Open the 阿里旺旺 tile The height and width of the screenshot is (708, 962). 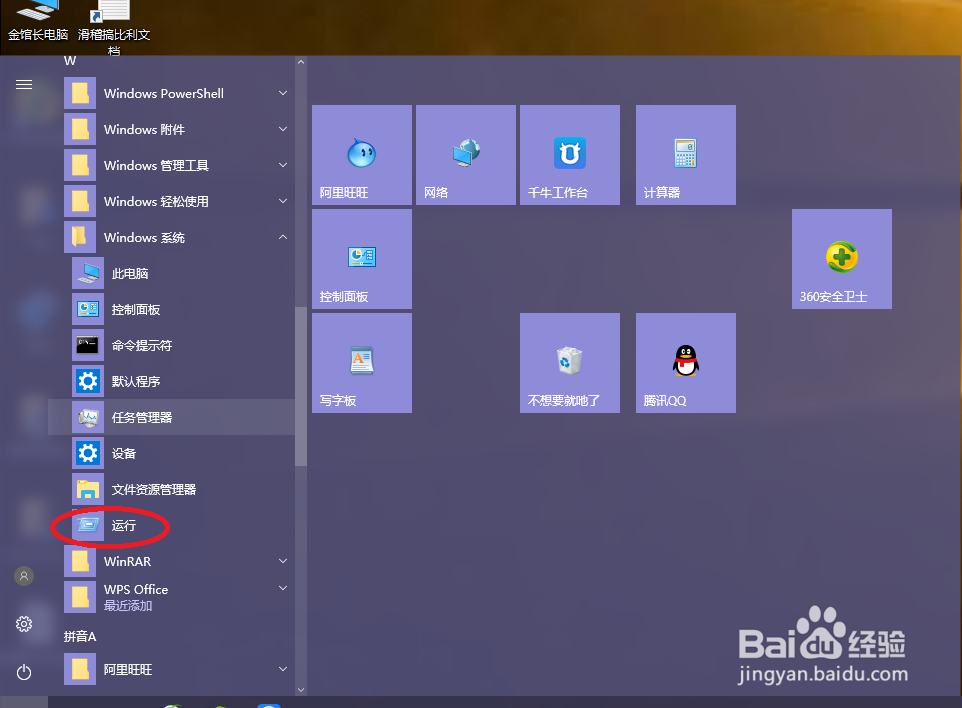point(361,154)
